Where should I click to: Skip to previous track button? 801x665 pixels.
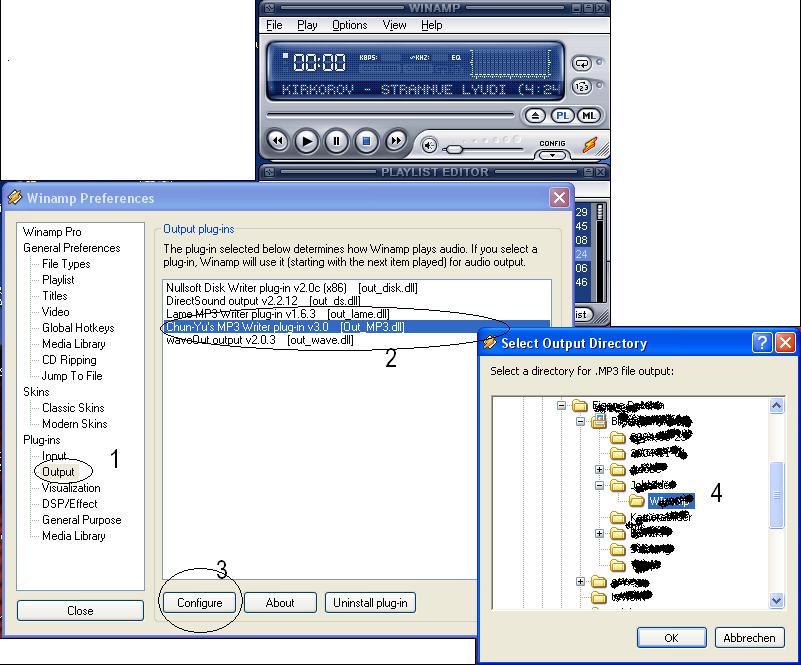point(278,142)
